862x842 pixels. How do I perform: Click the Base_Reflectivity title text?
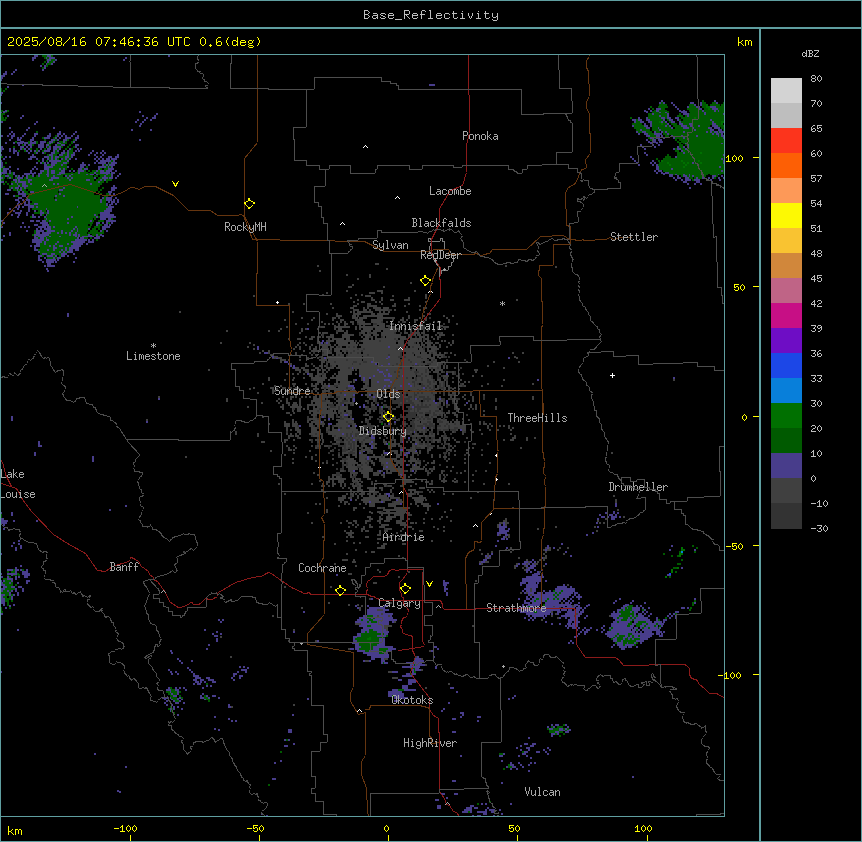tap(430, 15)
